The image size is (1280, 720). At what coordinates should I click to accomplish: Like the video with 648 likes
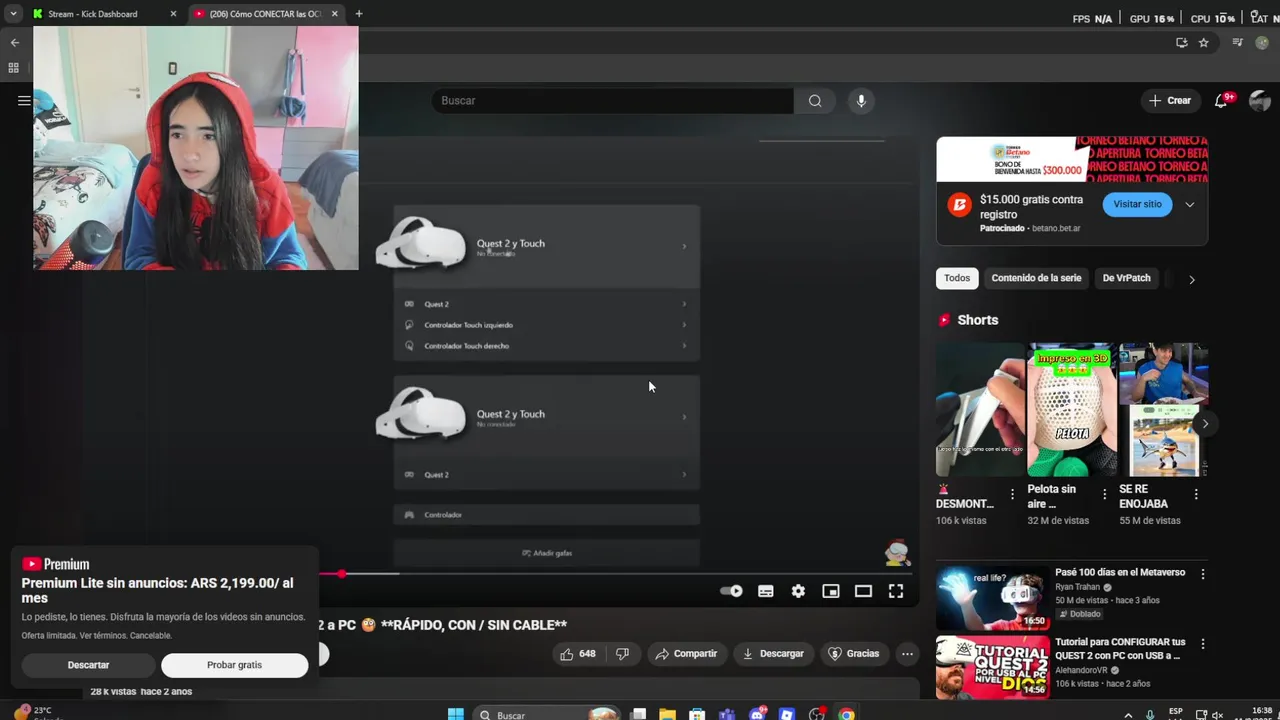tap(578, 654)
